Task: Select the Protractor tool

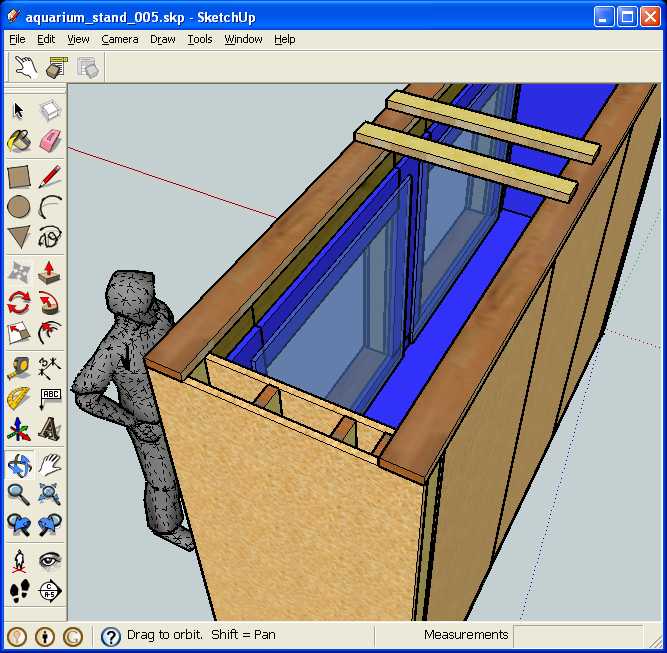Action: (19, 399)
